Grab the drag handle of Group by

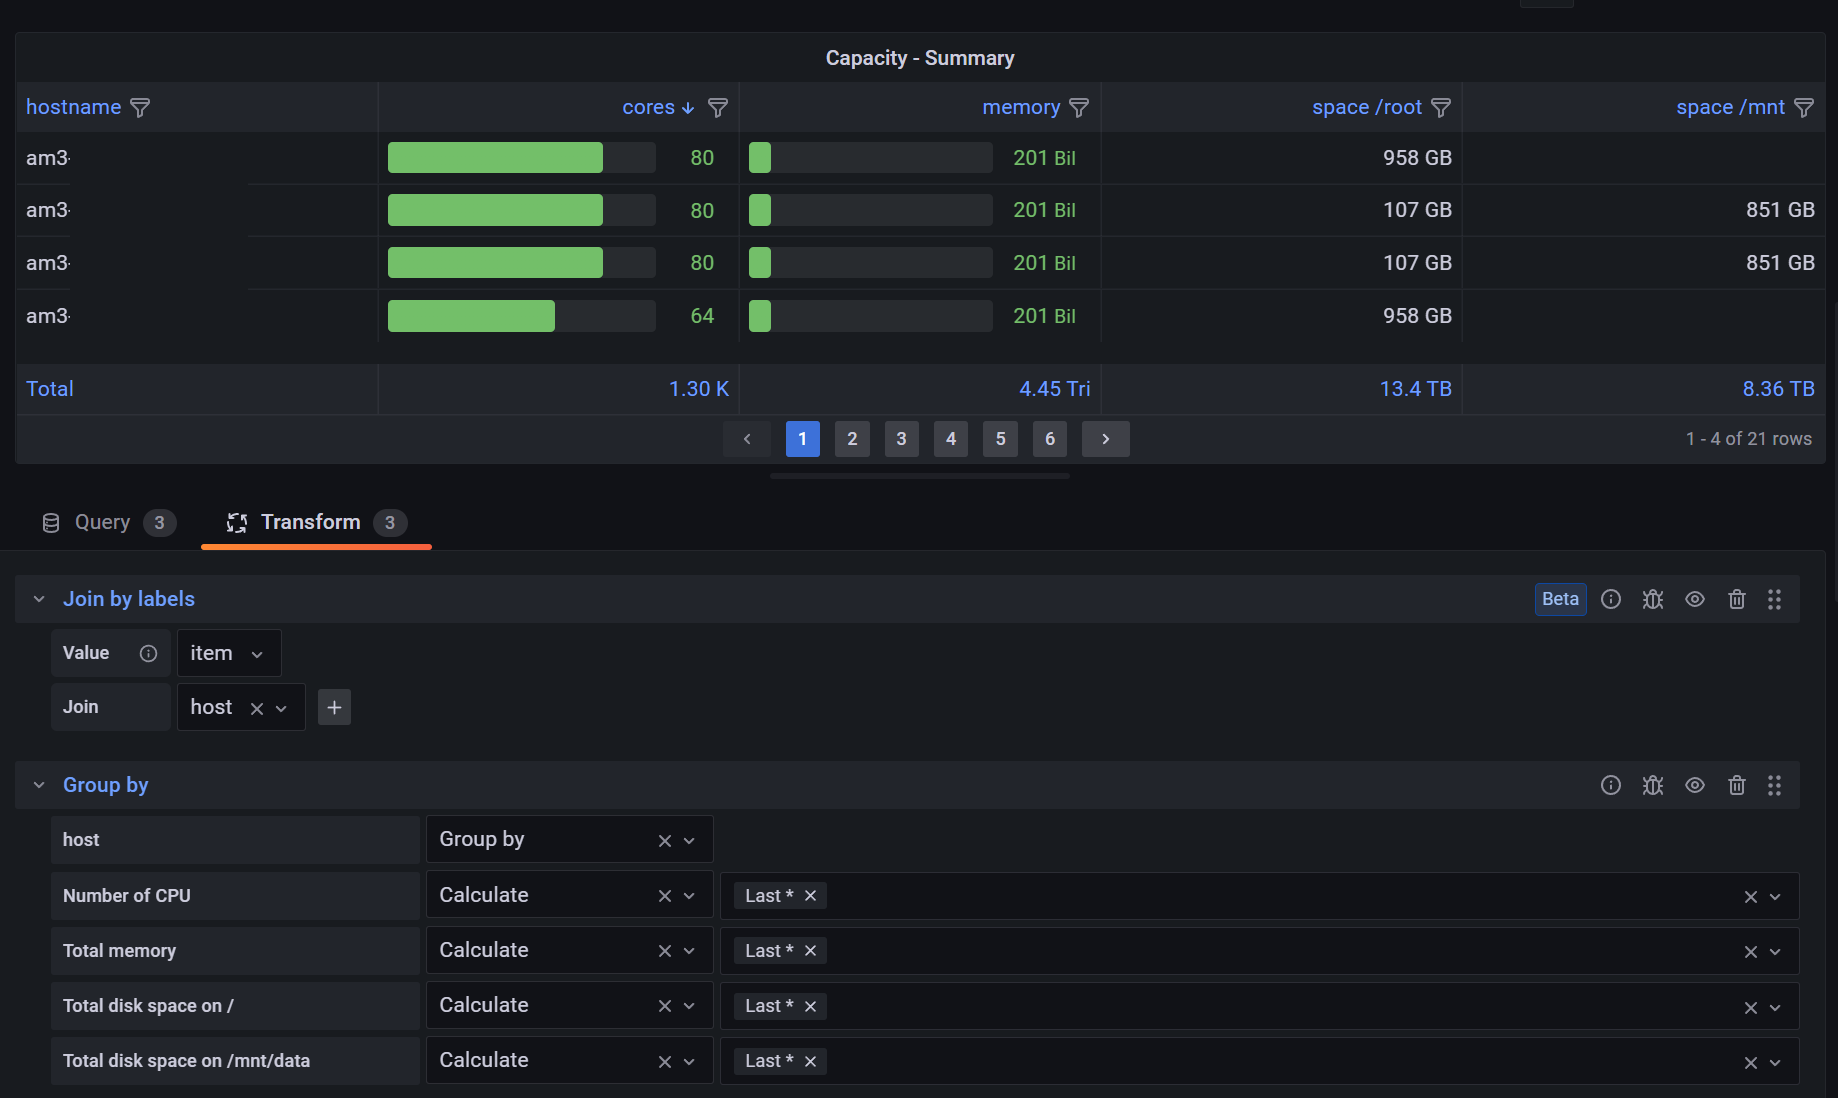pos(1775,785)
